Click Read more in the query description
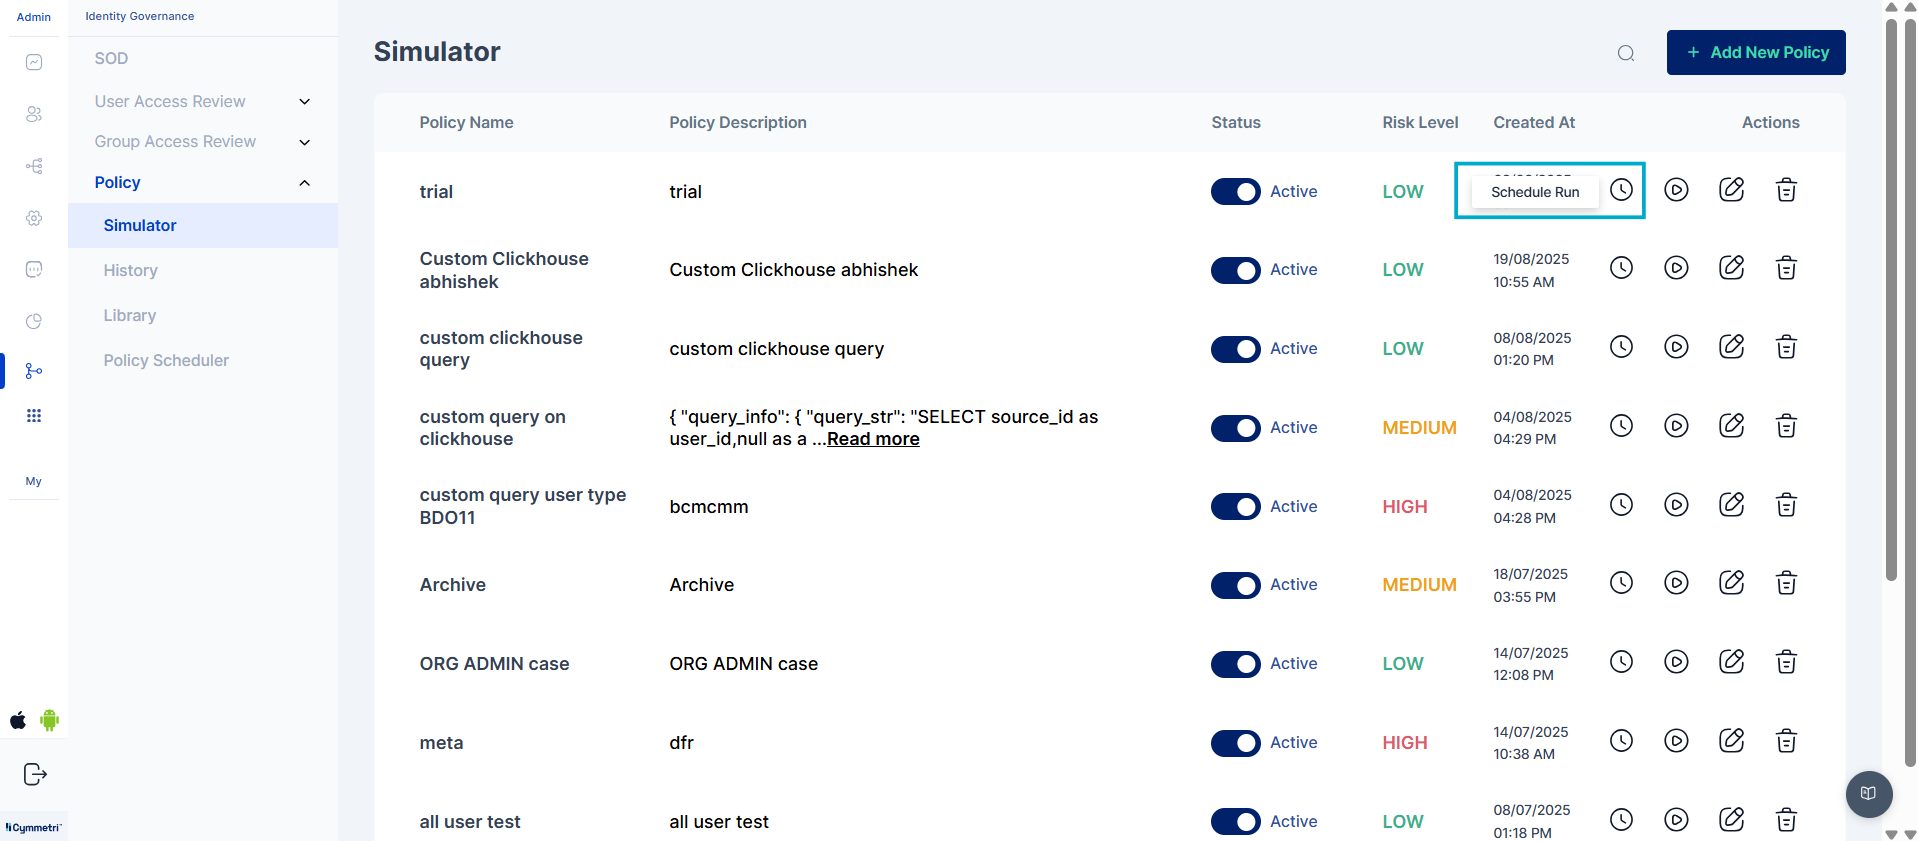The image size is (1918, 841). coord(873,439)
